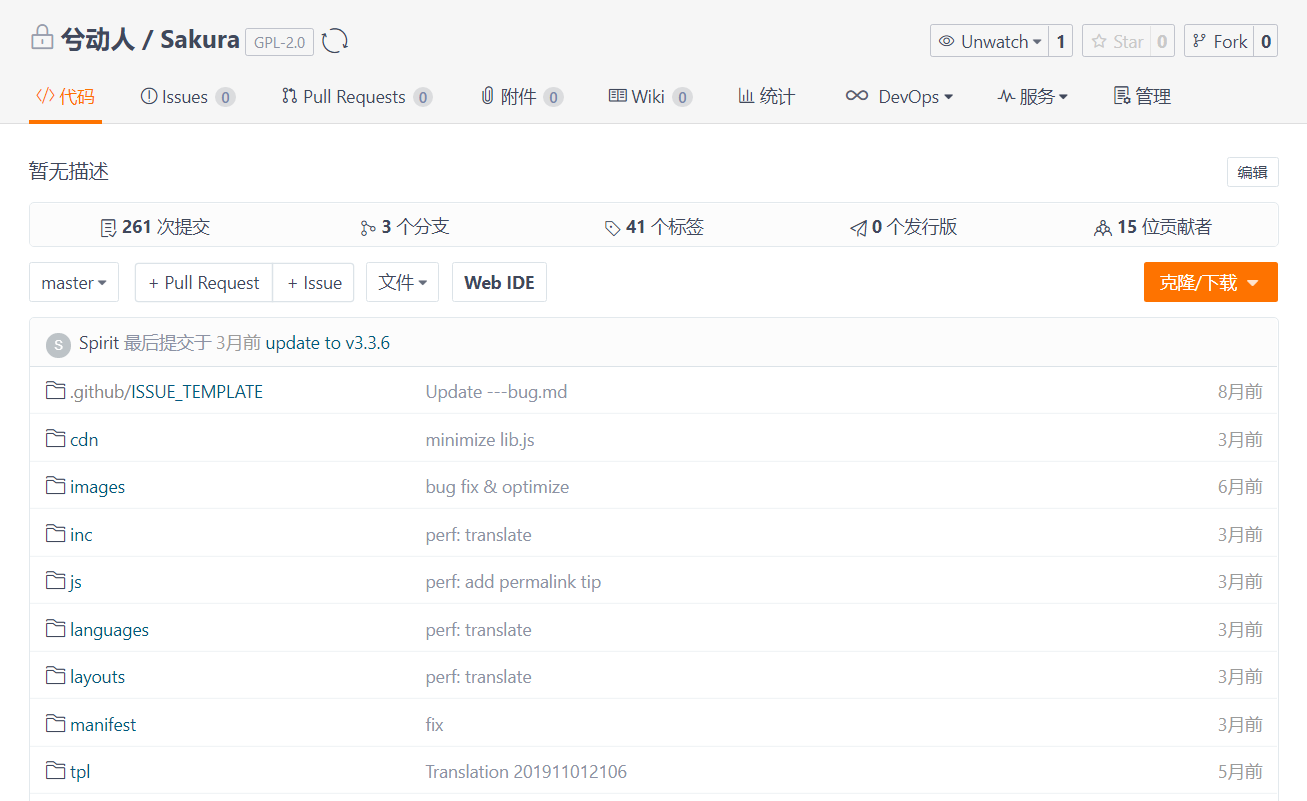Image resolution: width=1307 pixels, height=801 pixels.
Task: Click folder icon next to languages
Action: click(56, 629)
